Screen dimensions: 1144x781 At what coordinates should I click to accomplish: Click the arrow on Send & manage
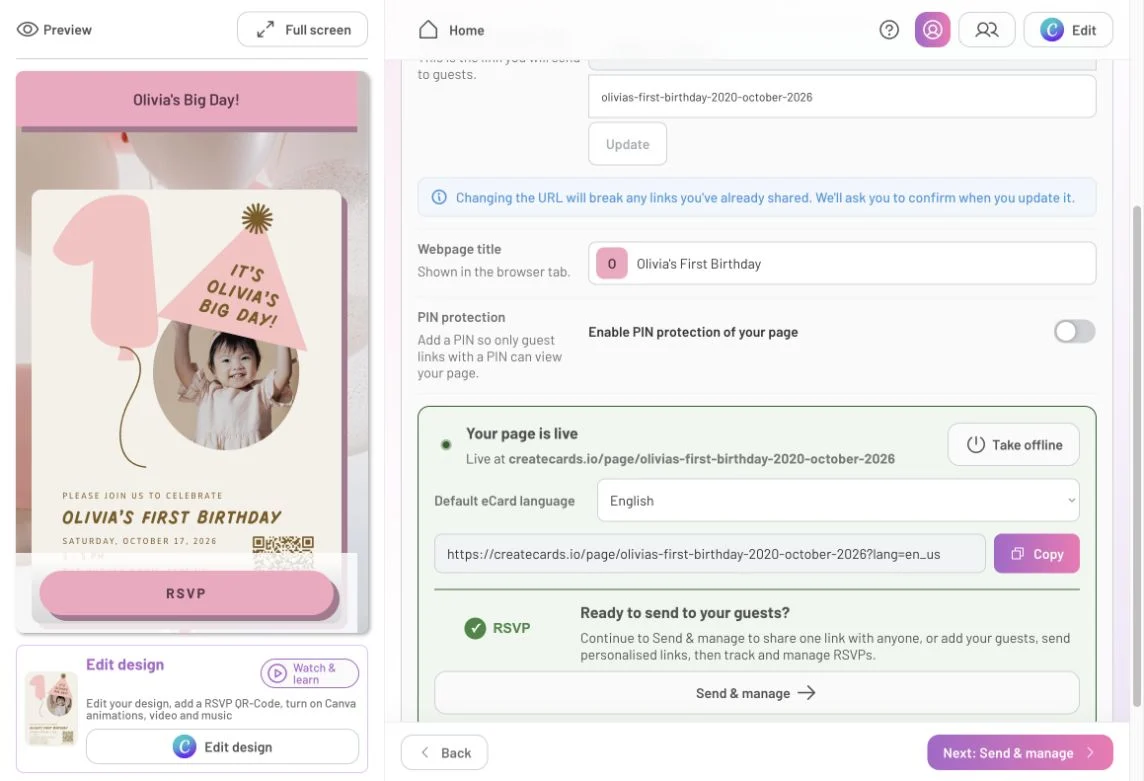806,693
